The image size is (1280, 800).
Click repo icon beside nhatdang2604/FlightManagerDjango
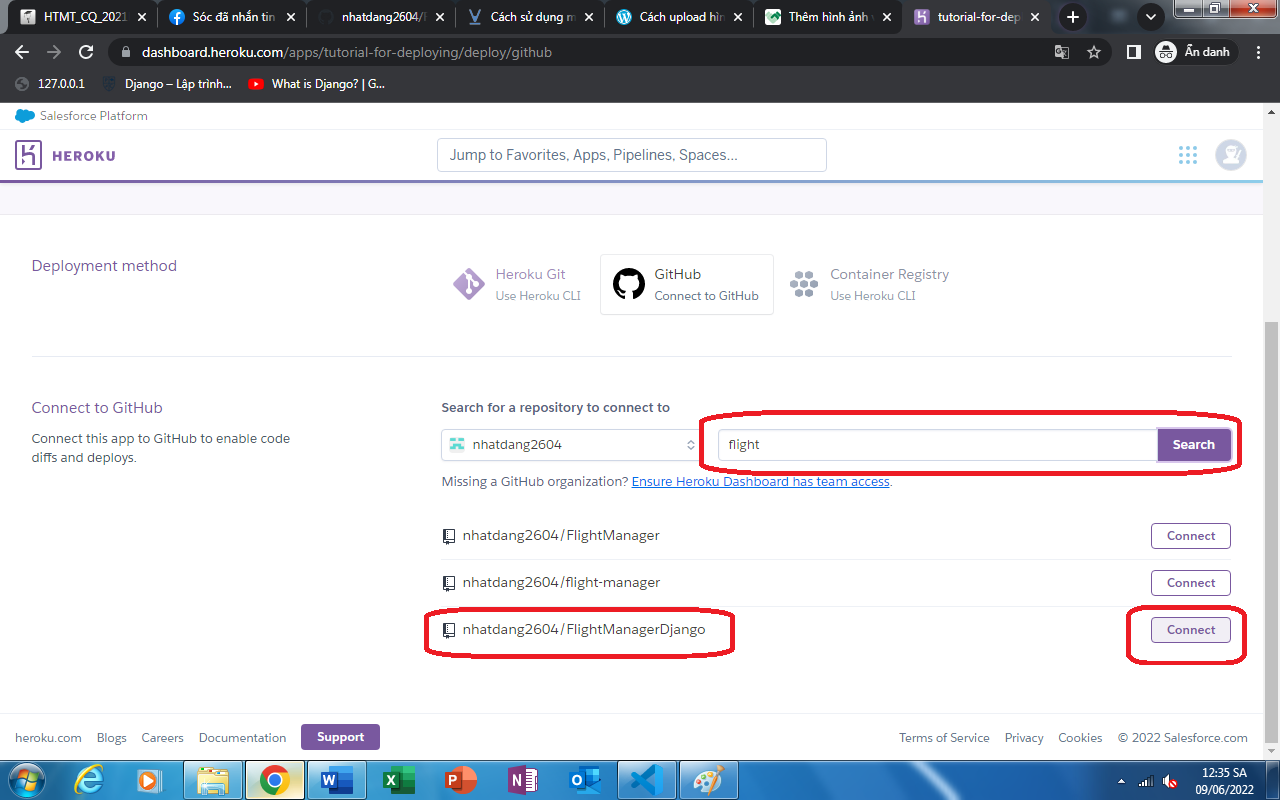coord(449,630)
